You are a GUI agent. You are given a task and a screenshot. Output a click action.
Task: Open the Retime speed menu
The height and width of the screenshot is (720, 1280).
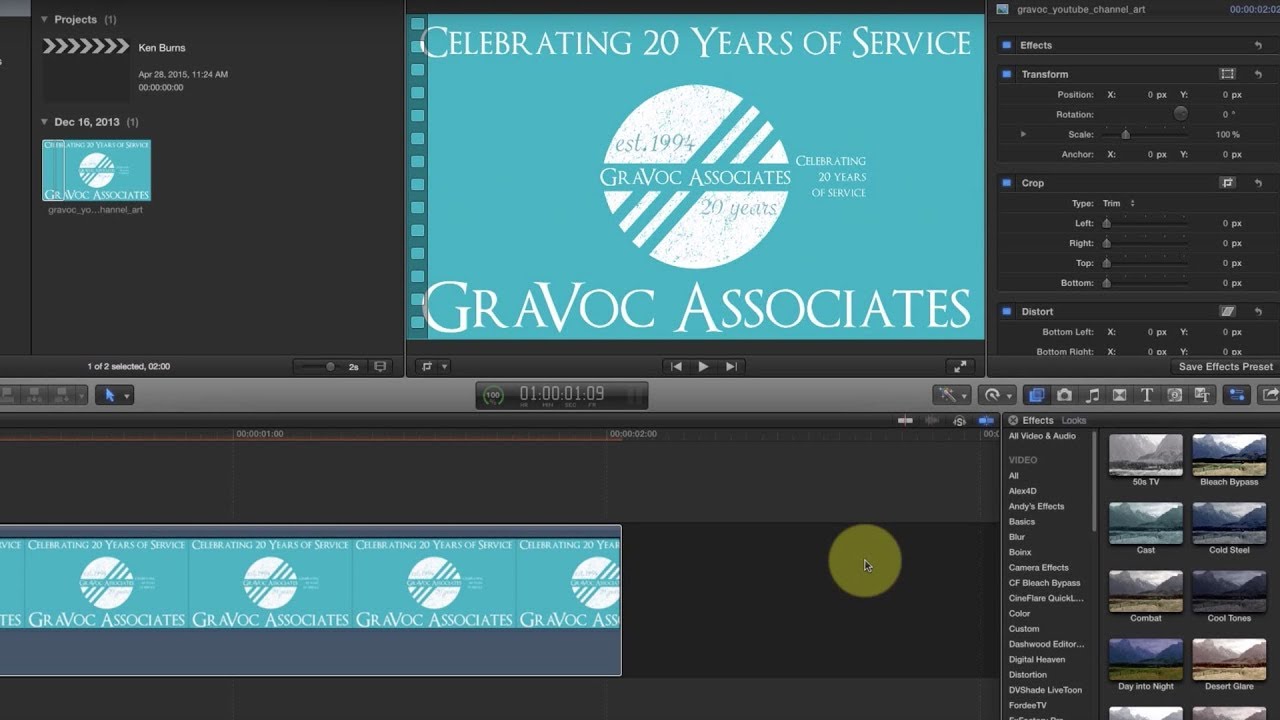click(x=996, y=395)
